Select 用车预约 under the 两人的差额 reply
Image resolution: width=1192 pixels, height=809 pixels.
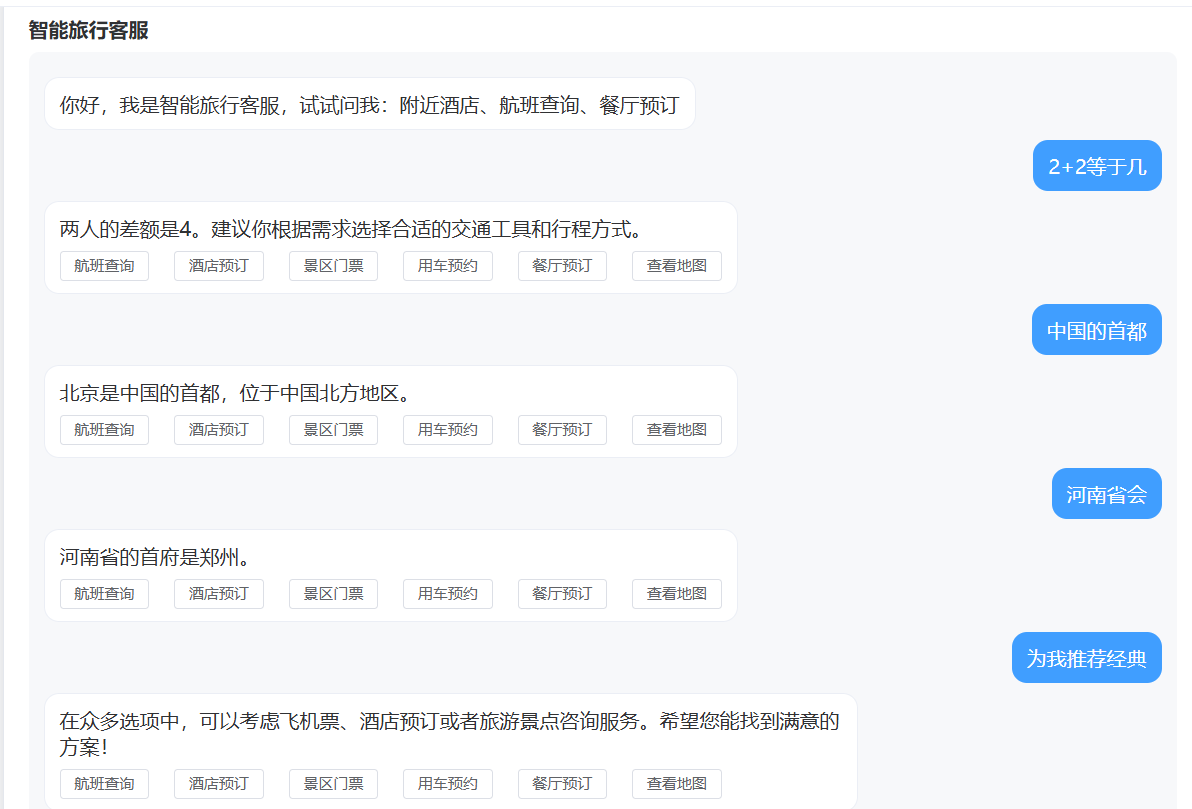[447, 266]
